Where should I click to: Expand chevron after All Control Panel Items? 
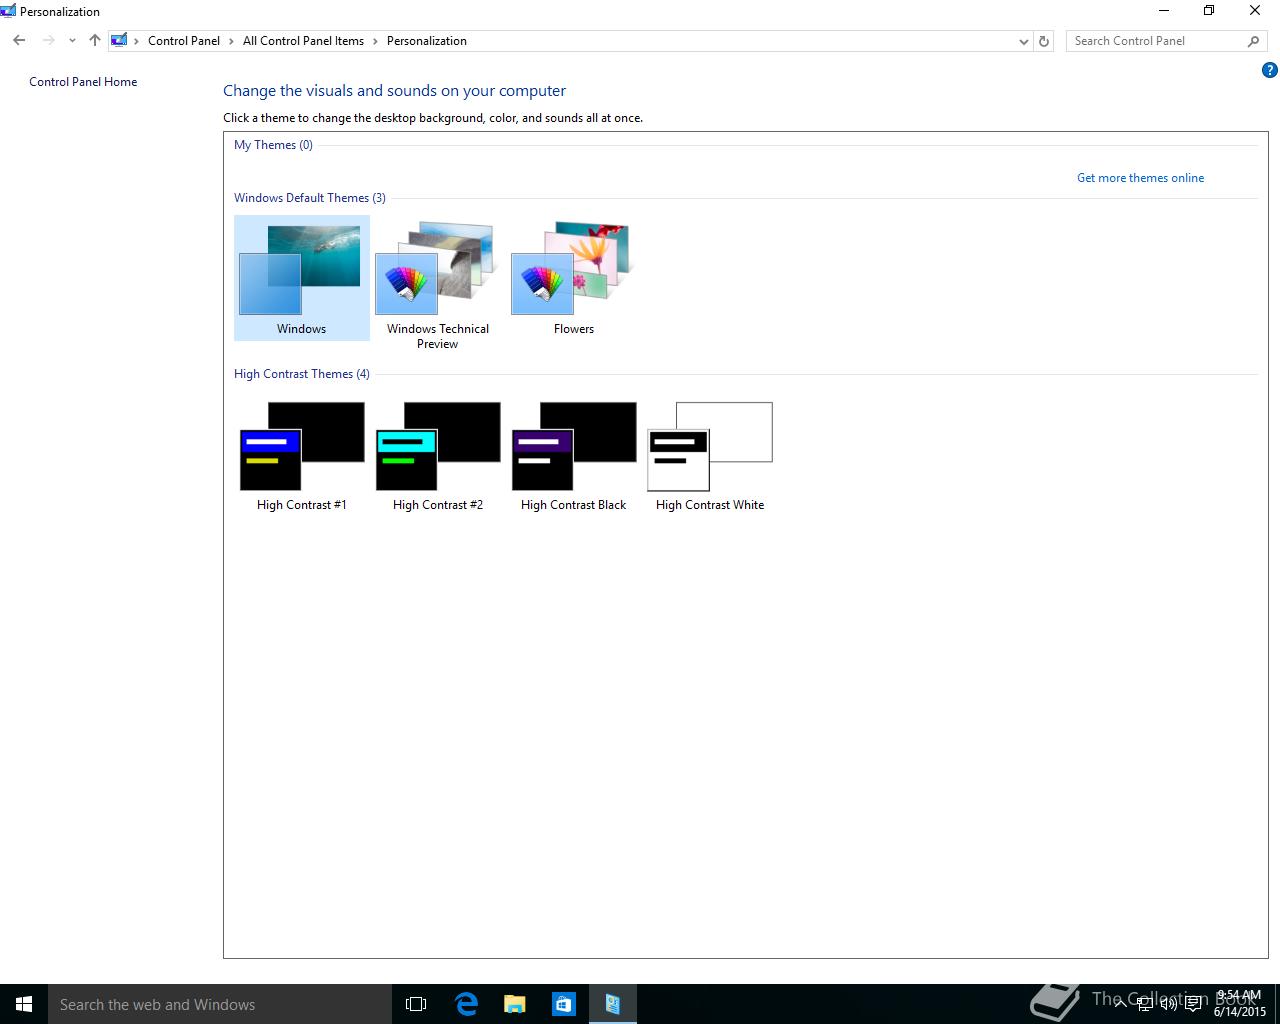(x=376, y=41)
